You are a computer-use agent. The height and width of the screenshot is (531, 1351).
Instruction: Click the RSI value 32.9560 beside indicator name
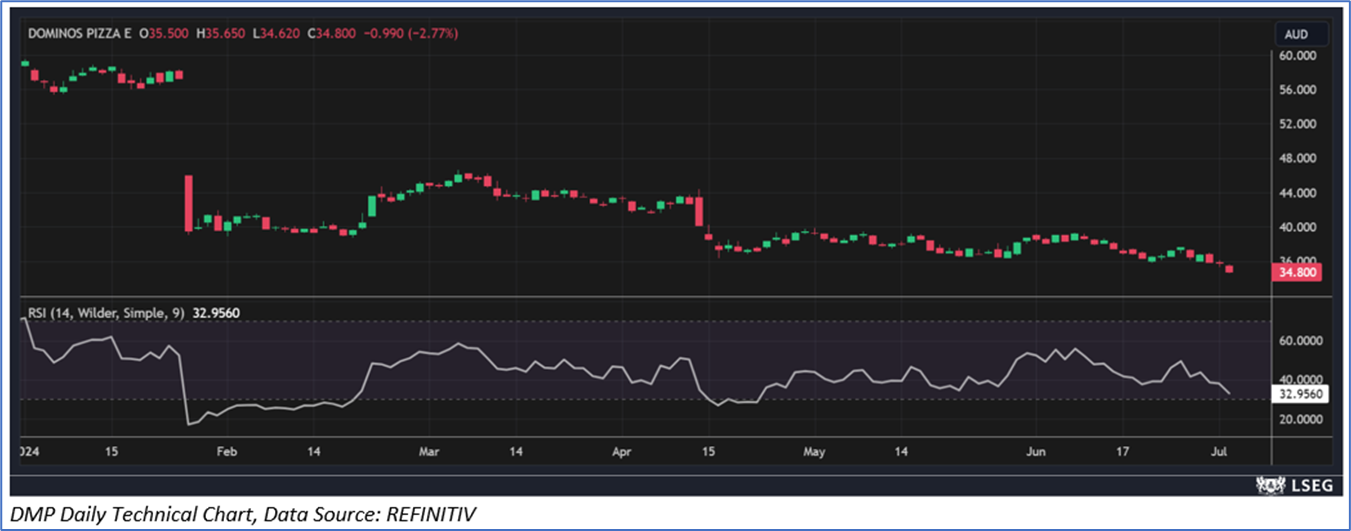215,313
